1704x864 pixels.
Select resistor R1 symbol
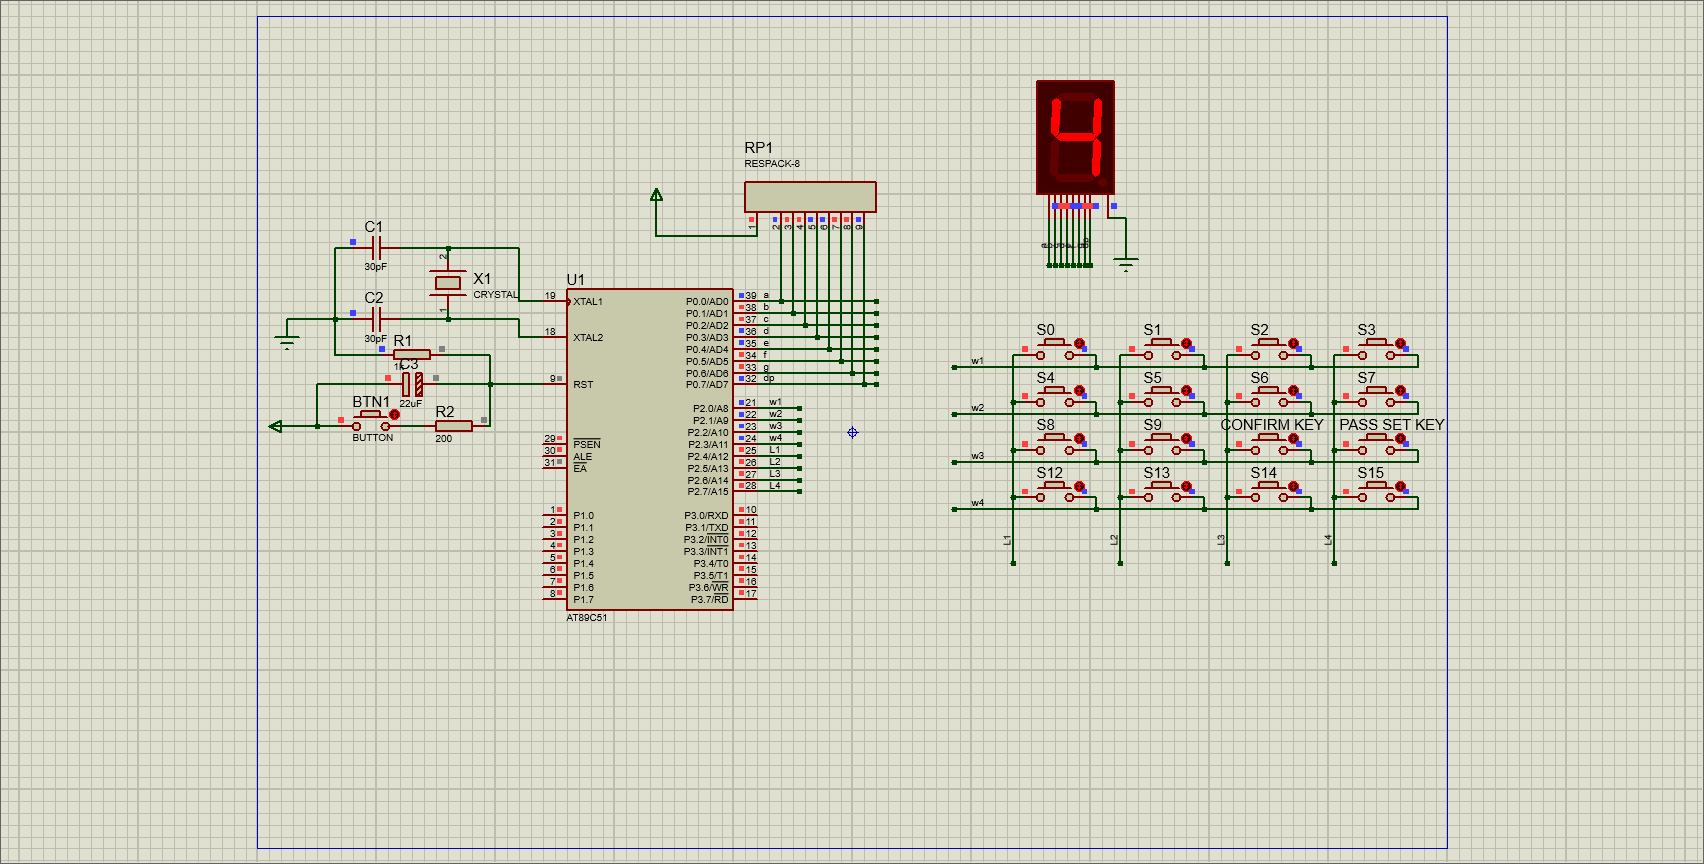click(x=412, y=354)
